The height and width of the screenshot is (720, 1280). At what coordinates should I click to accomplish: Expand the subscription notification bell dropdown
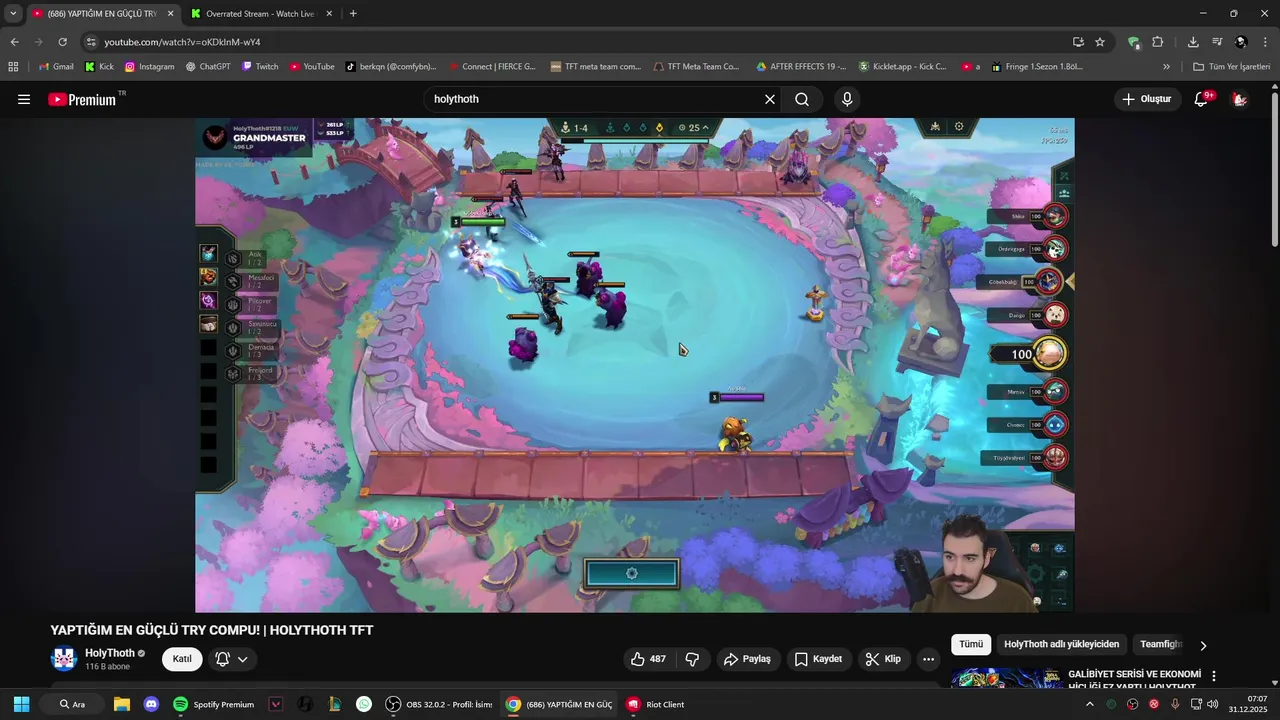(x=231, y=659)
